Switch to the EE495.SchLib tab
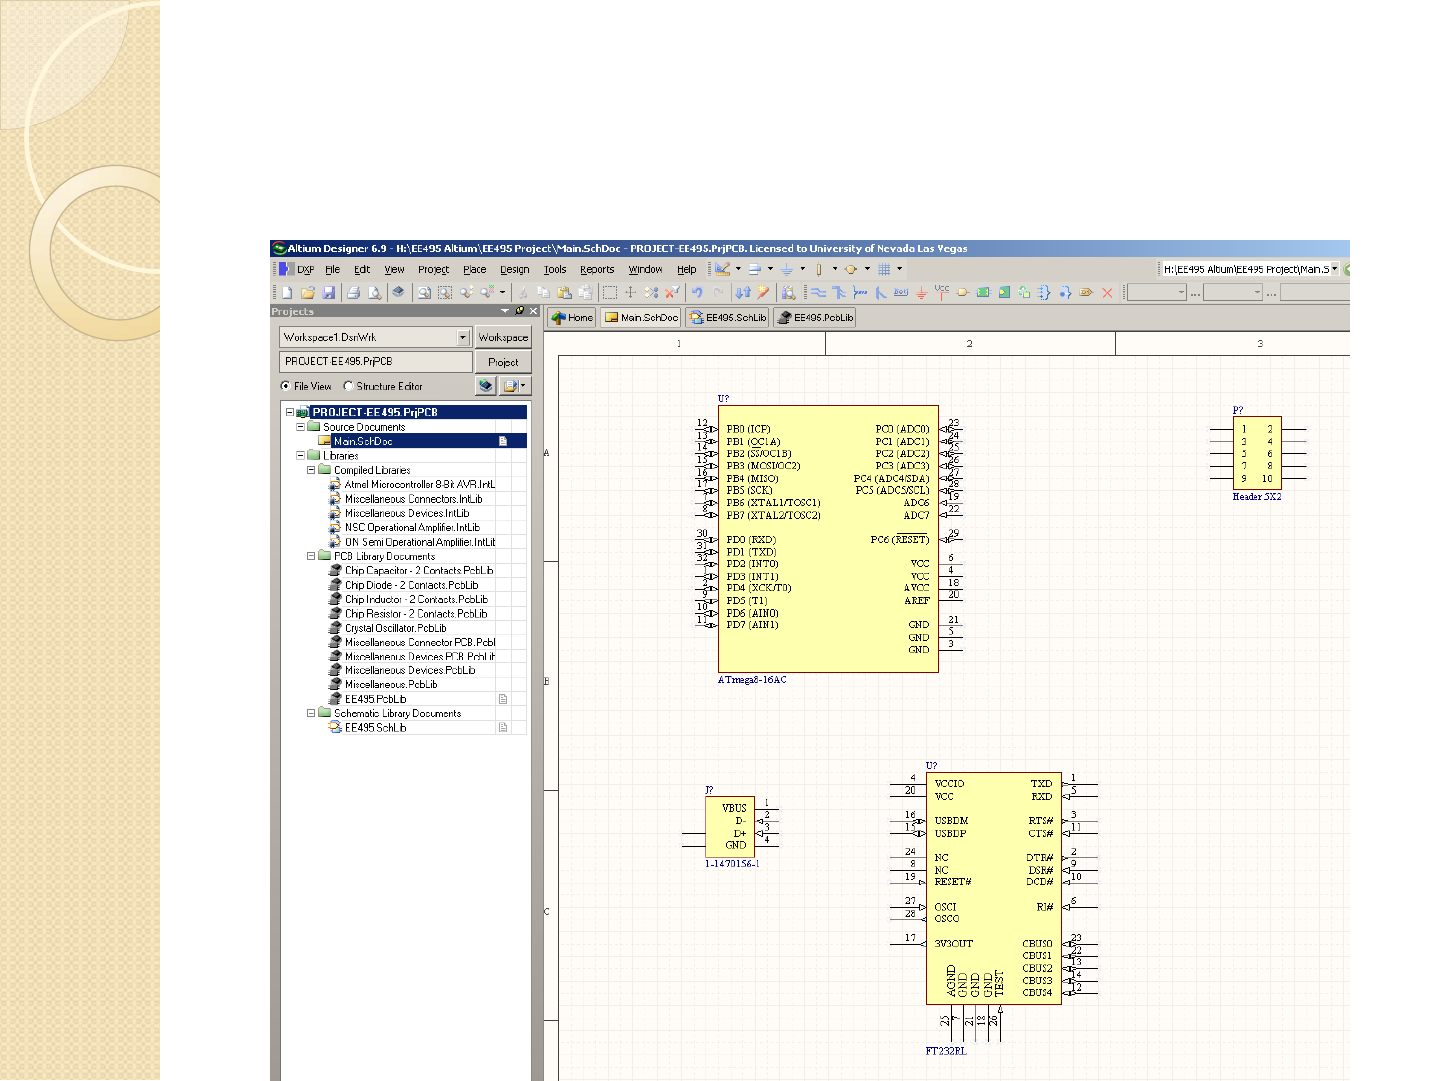Viewport: 1440px width, 1081px height. click(728, 318)
